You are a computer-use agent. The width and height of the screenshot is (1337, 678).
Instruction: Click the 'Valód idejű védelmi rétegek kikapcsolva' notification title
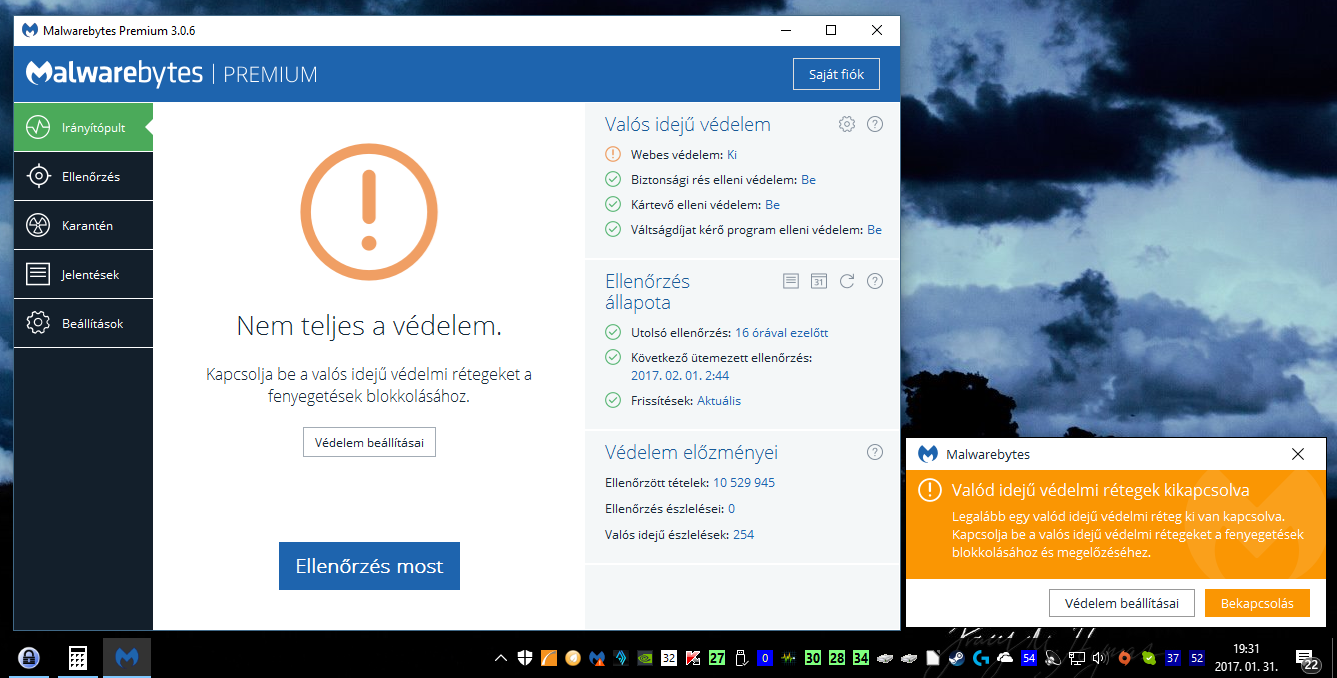1100,490
